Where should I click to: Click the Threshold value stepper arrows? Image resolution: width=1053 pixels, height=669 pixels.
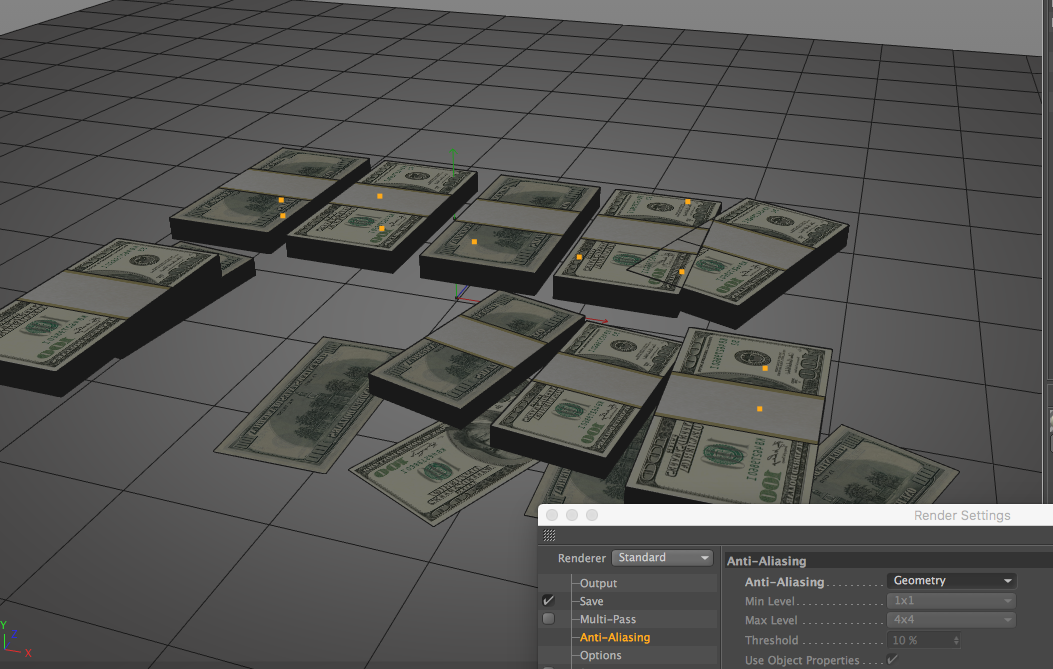(x=956, y=640)
